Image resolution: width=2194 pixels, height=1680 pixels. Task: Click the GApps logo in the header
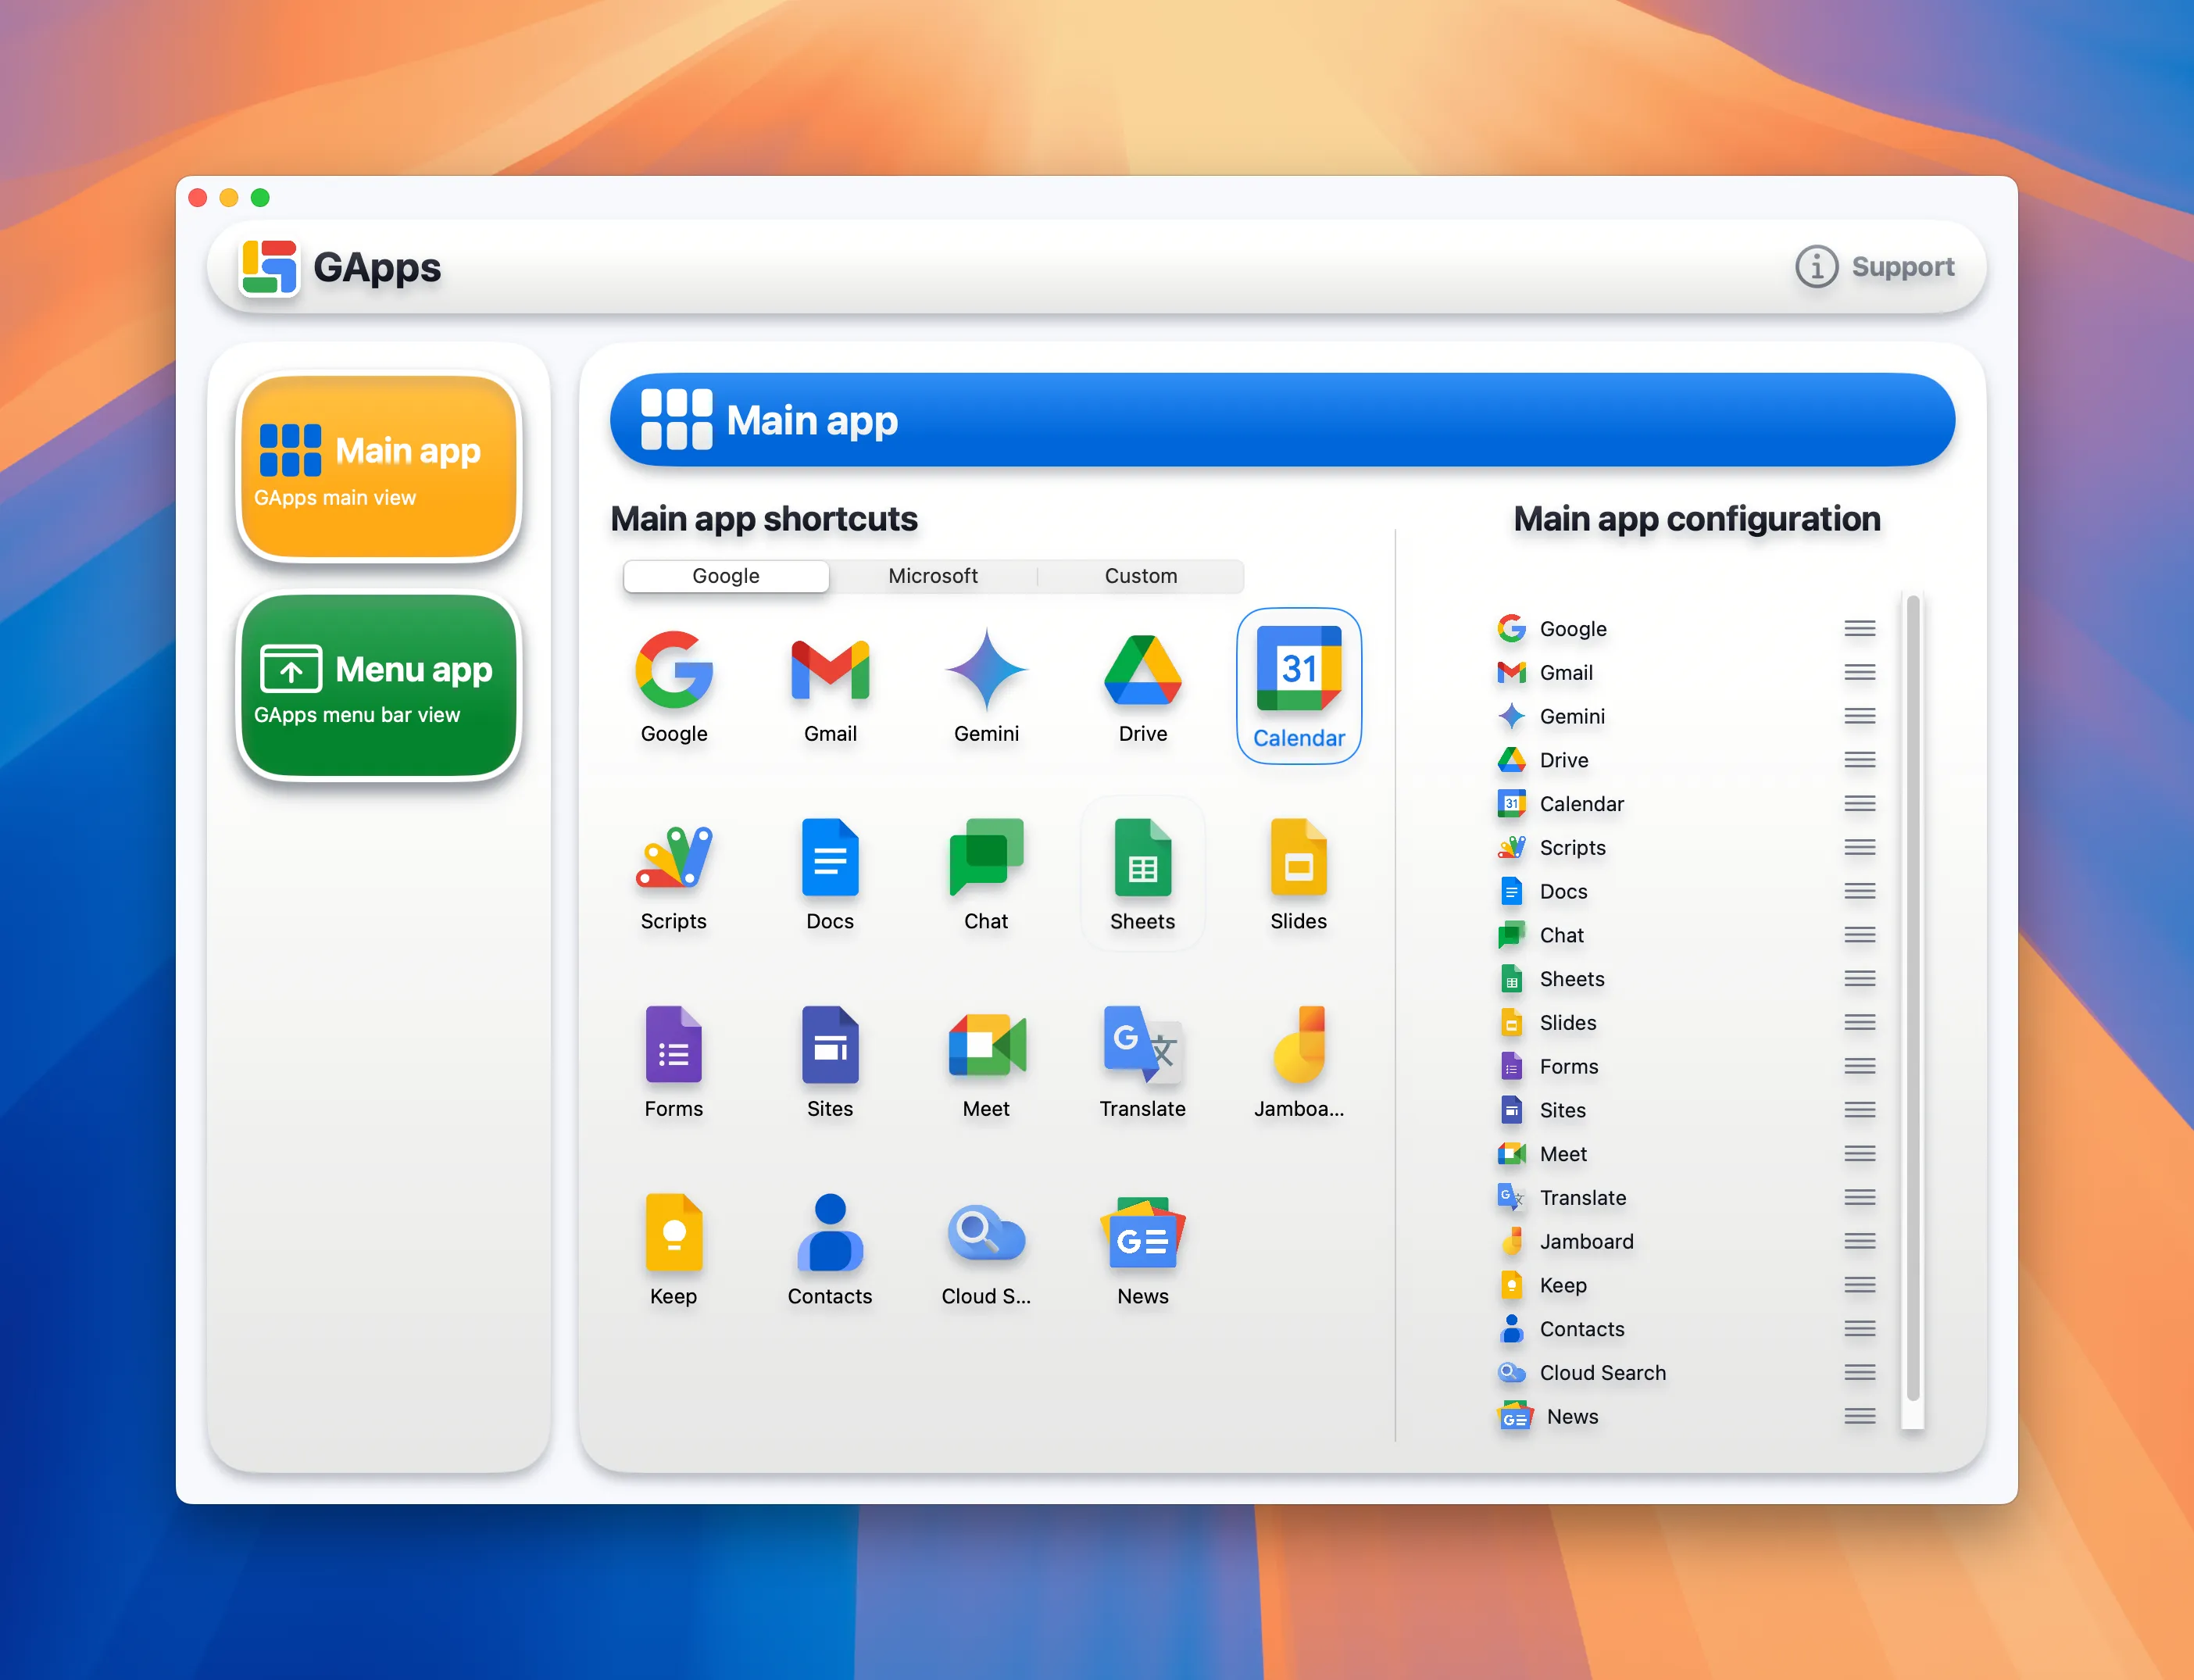click(267, 267)
